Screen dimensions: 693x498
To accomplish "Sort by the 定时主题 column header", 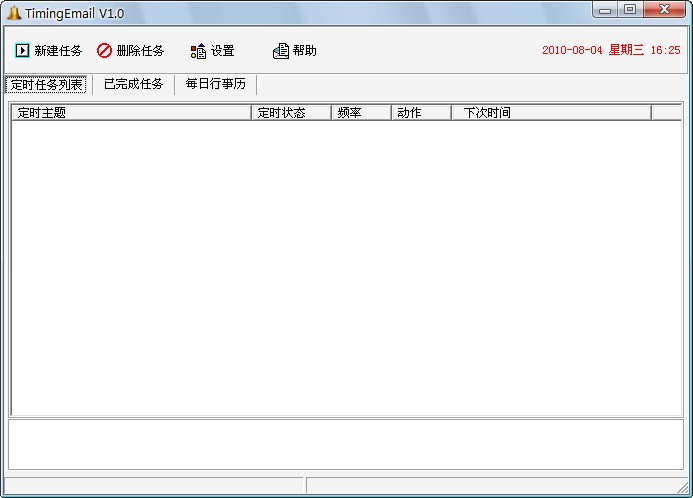I will [x=131, y=113].
